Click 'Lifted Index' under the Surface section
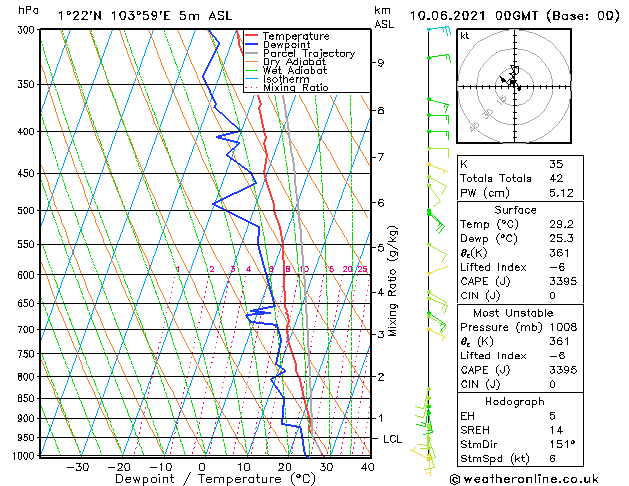This screenshot has height=486, width=629. coord(493,267)
